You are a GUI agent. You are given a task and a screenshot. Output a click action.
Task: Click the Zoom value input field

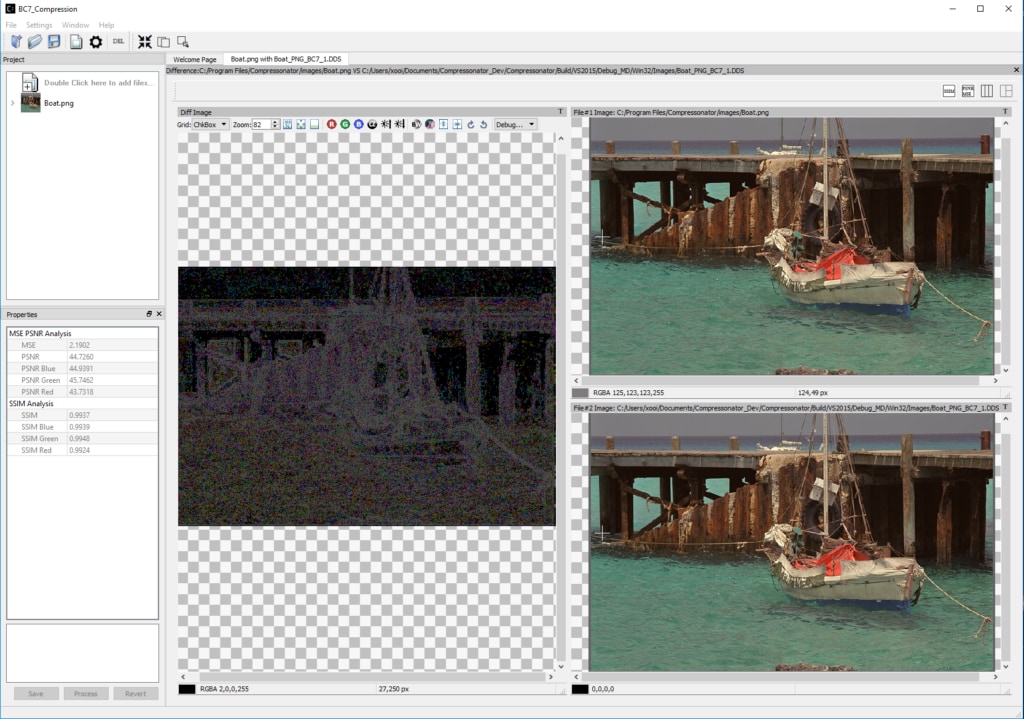[x=262, y=124]
